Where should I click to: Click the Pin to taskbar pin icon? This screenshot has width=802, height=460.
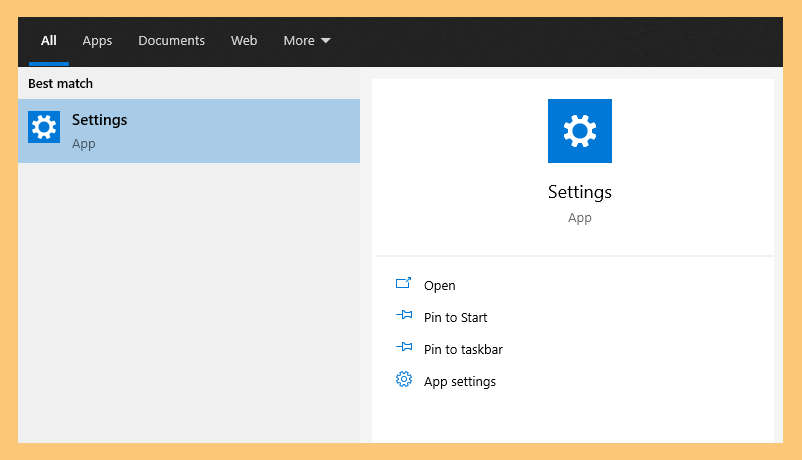click(404, 347)
